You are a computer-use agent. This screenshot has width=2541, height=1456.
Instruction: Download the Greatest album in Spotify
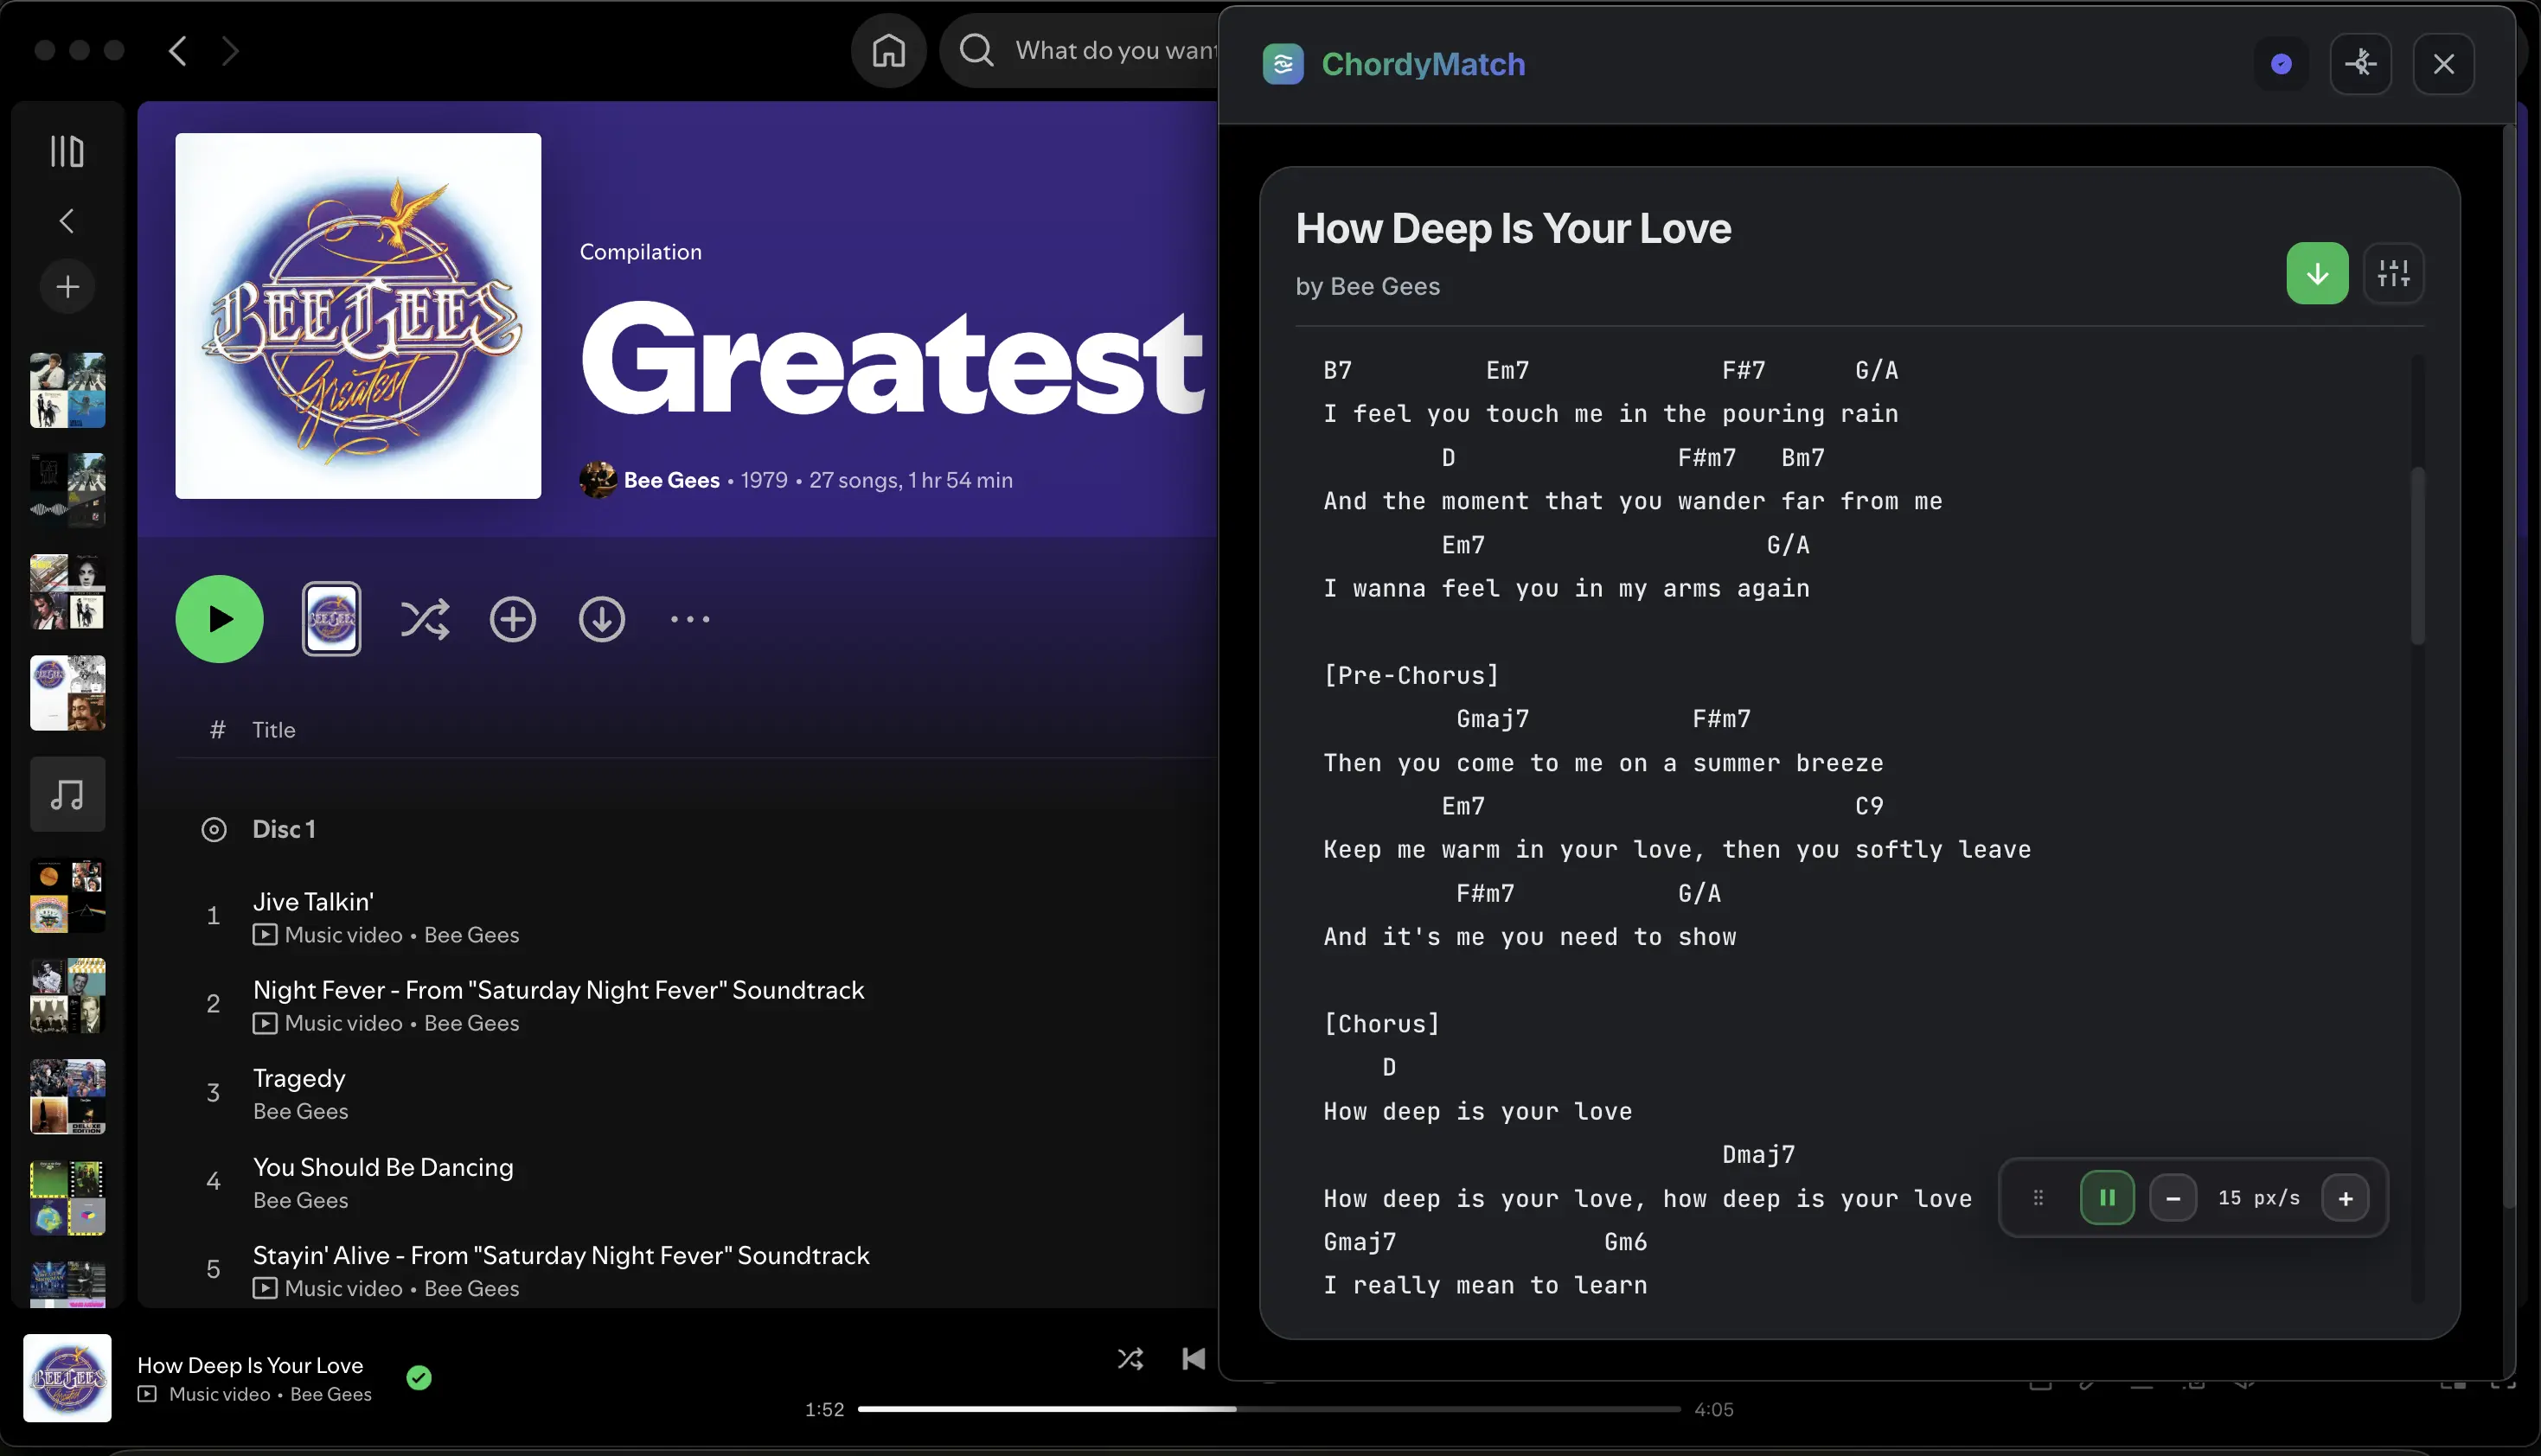pyautogui.click(x=601, y=619)
